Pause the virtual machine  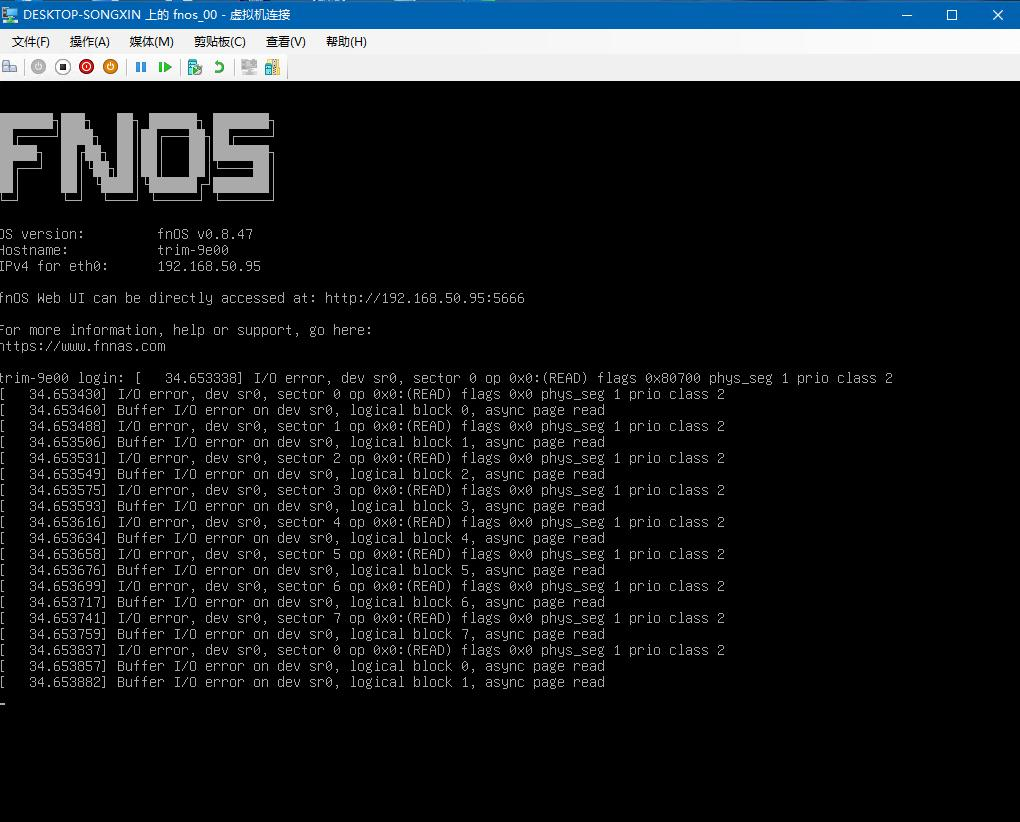tap(141, 67)
